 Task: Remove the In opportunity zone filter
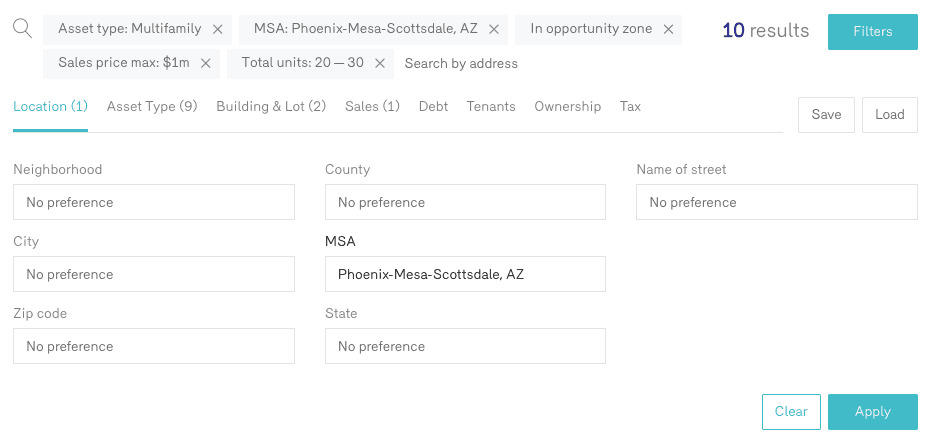[669, 30]
